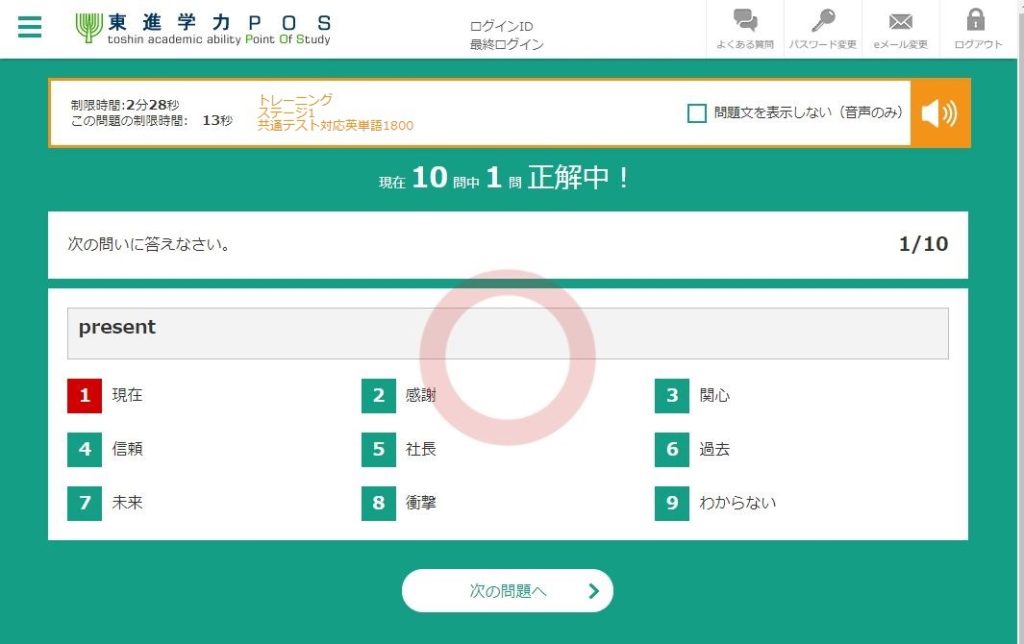
Task: Select answer 1 現在
Action: [85, 395]
